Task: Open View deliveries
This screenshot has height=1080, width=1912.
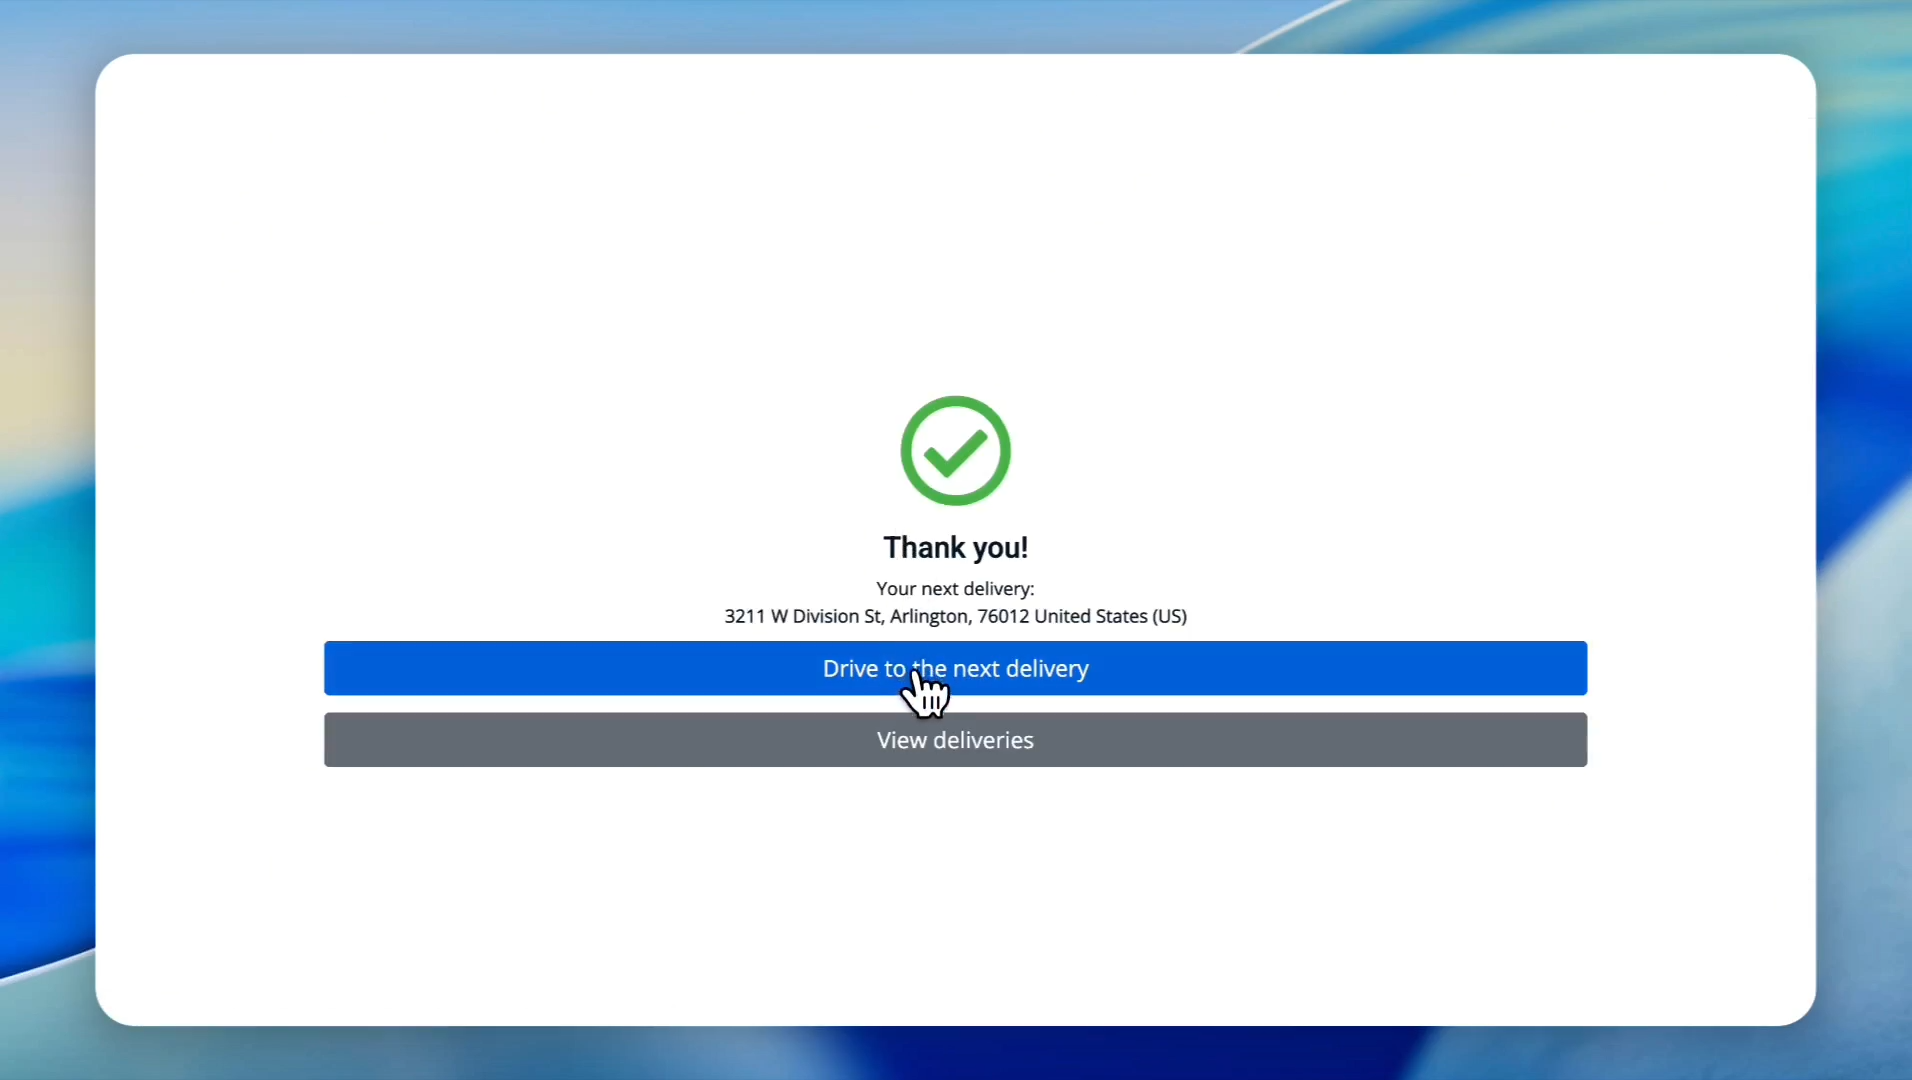Action: coord(955,740)
